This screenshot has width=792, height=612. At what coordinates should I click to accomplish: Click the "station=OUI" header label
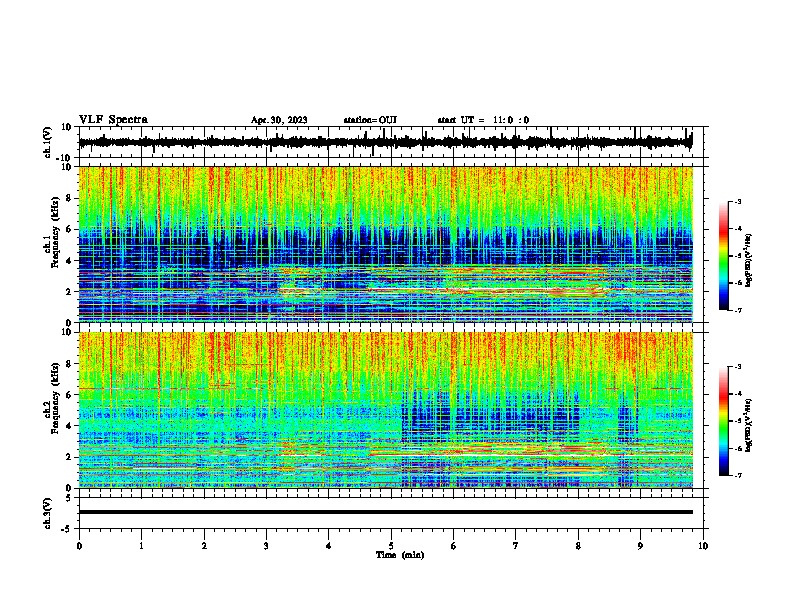(x=370, y=120)
